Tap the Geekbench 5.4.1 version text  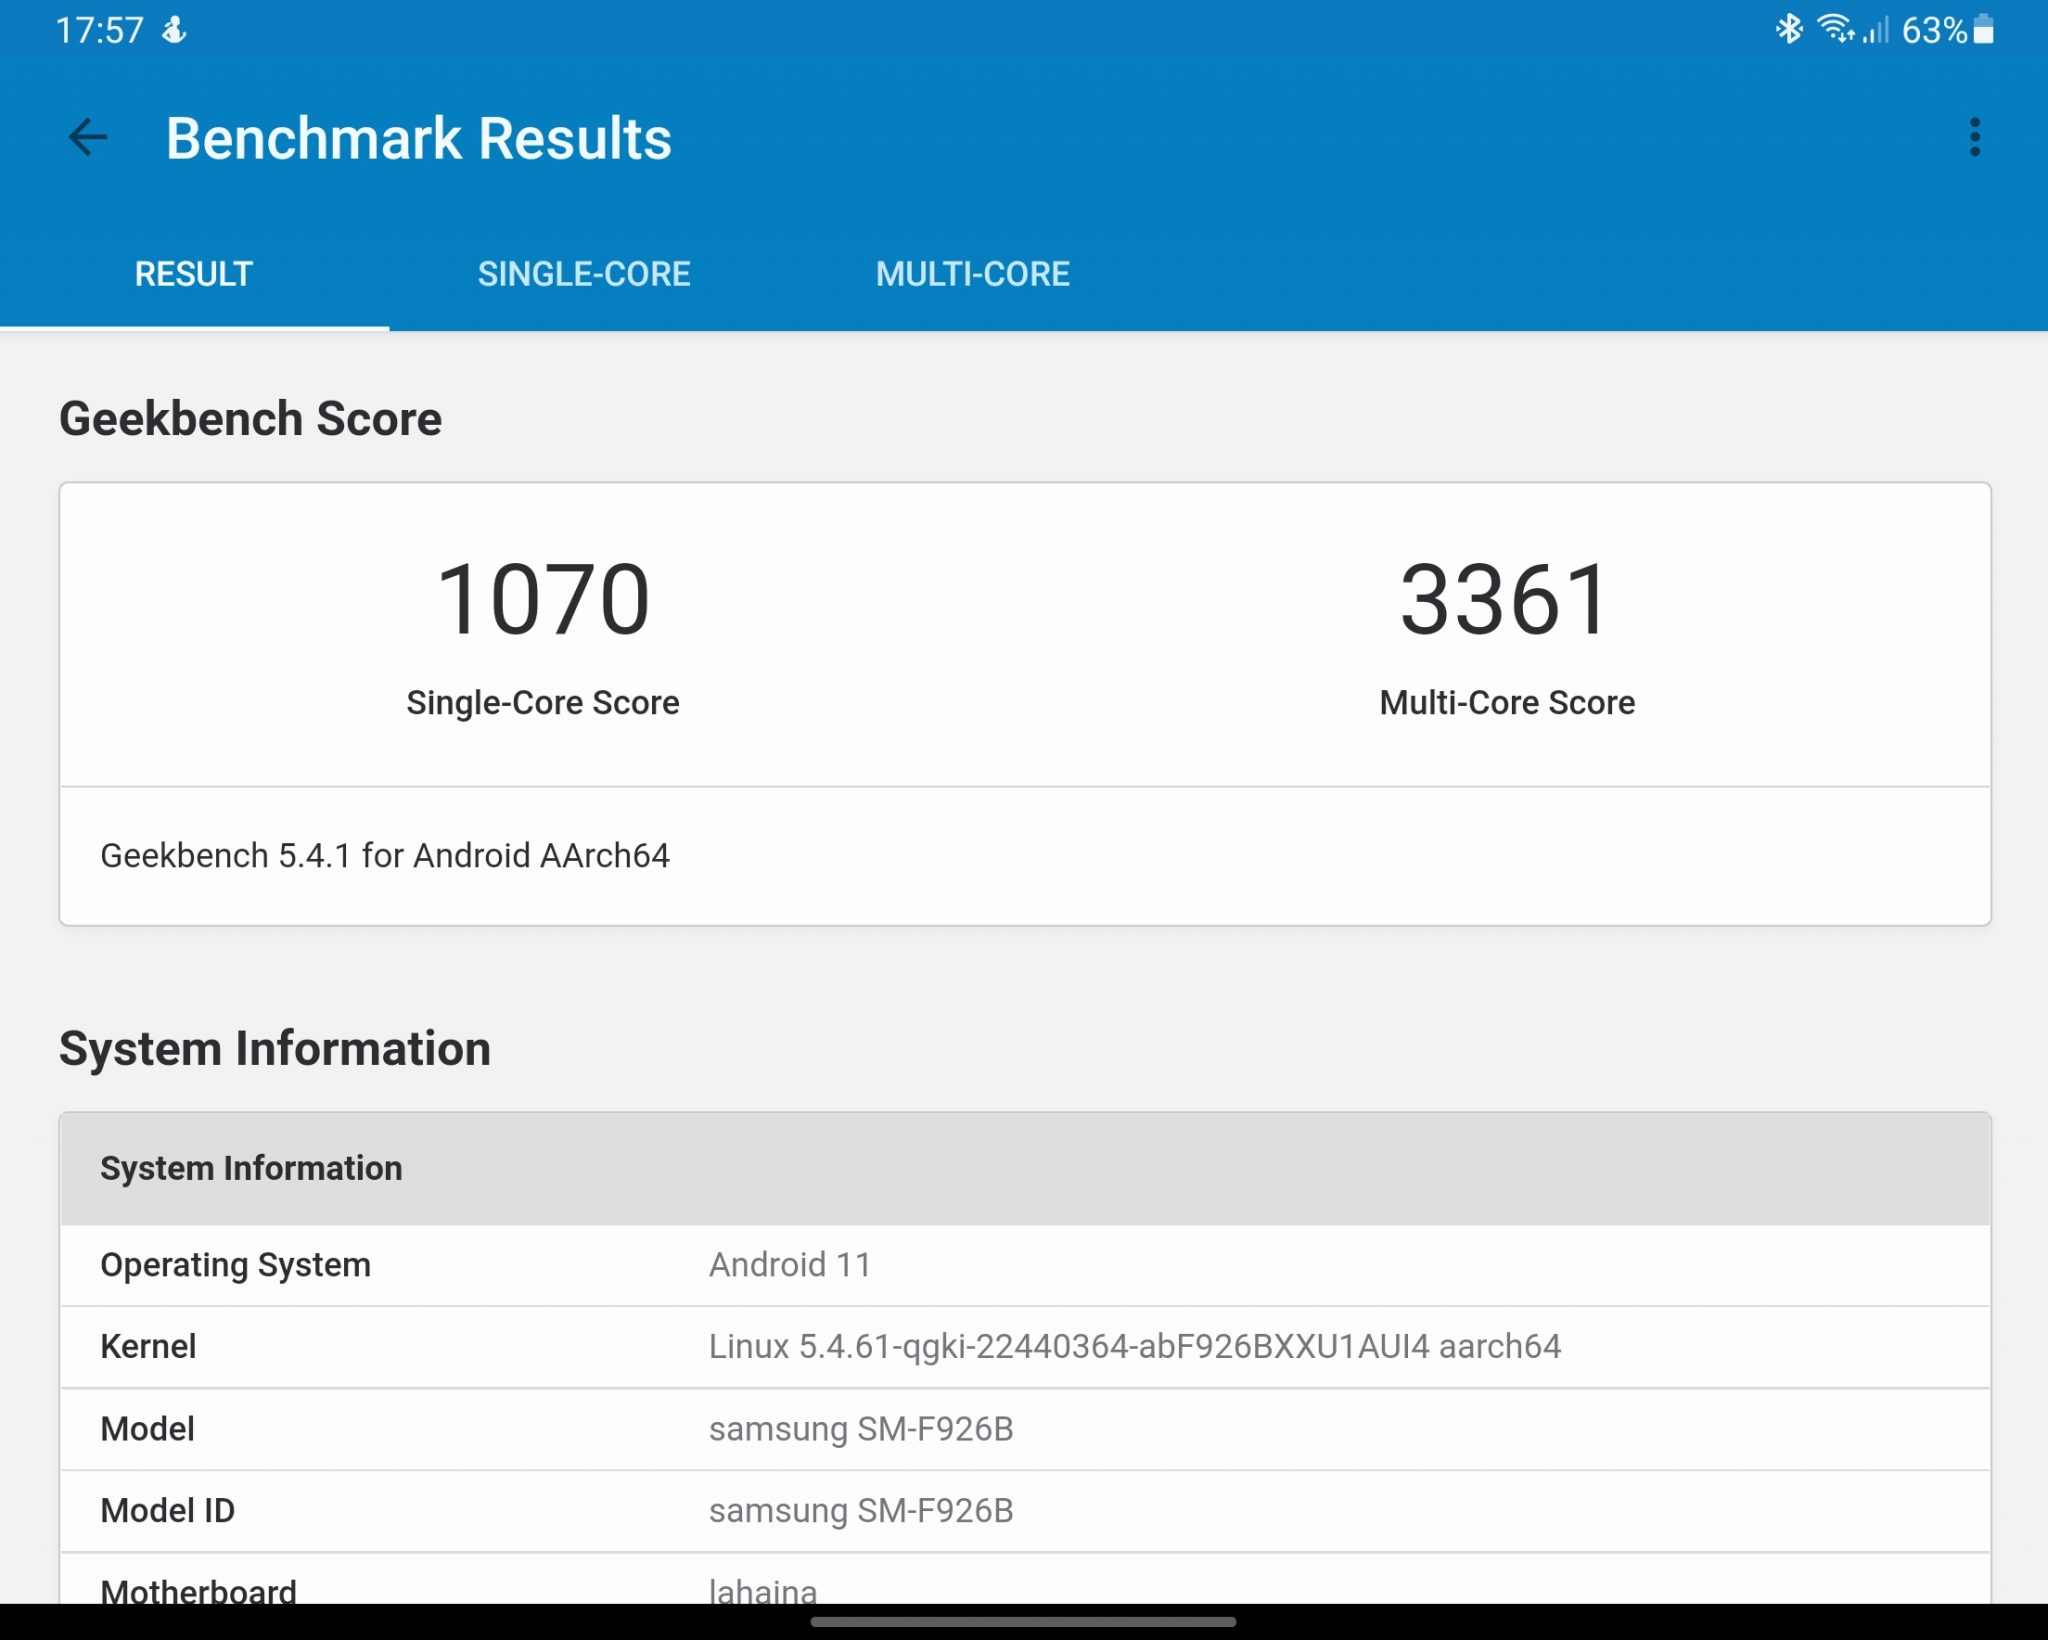[385, 856]
